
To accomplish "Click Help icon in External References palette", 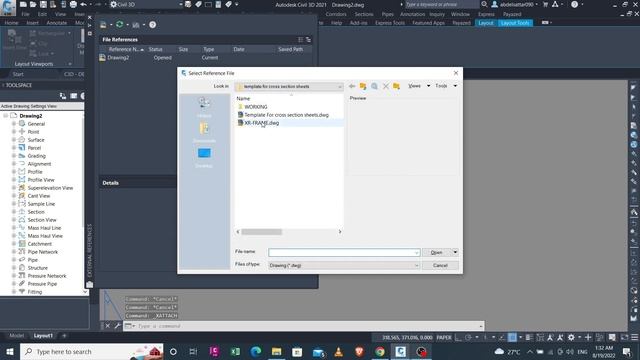I will [x=152, y=25].
